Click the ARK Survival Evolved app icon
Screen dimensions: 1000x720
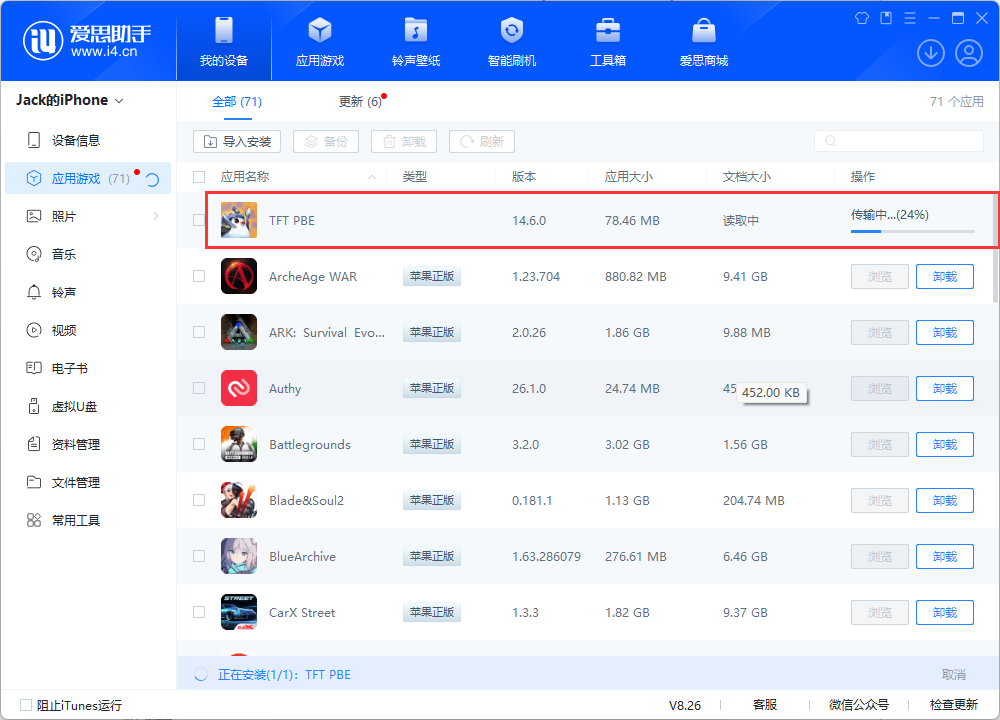[239, 332]
